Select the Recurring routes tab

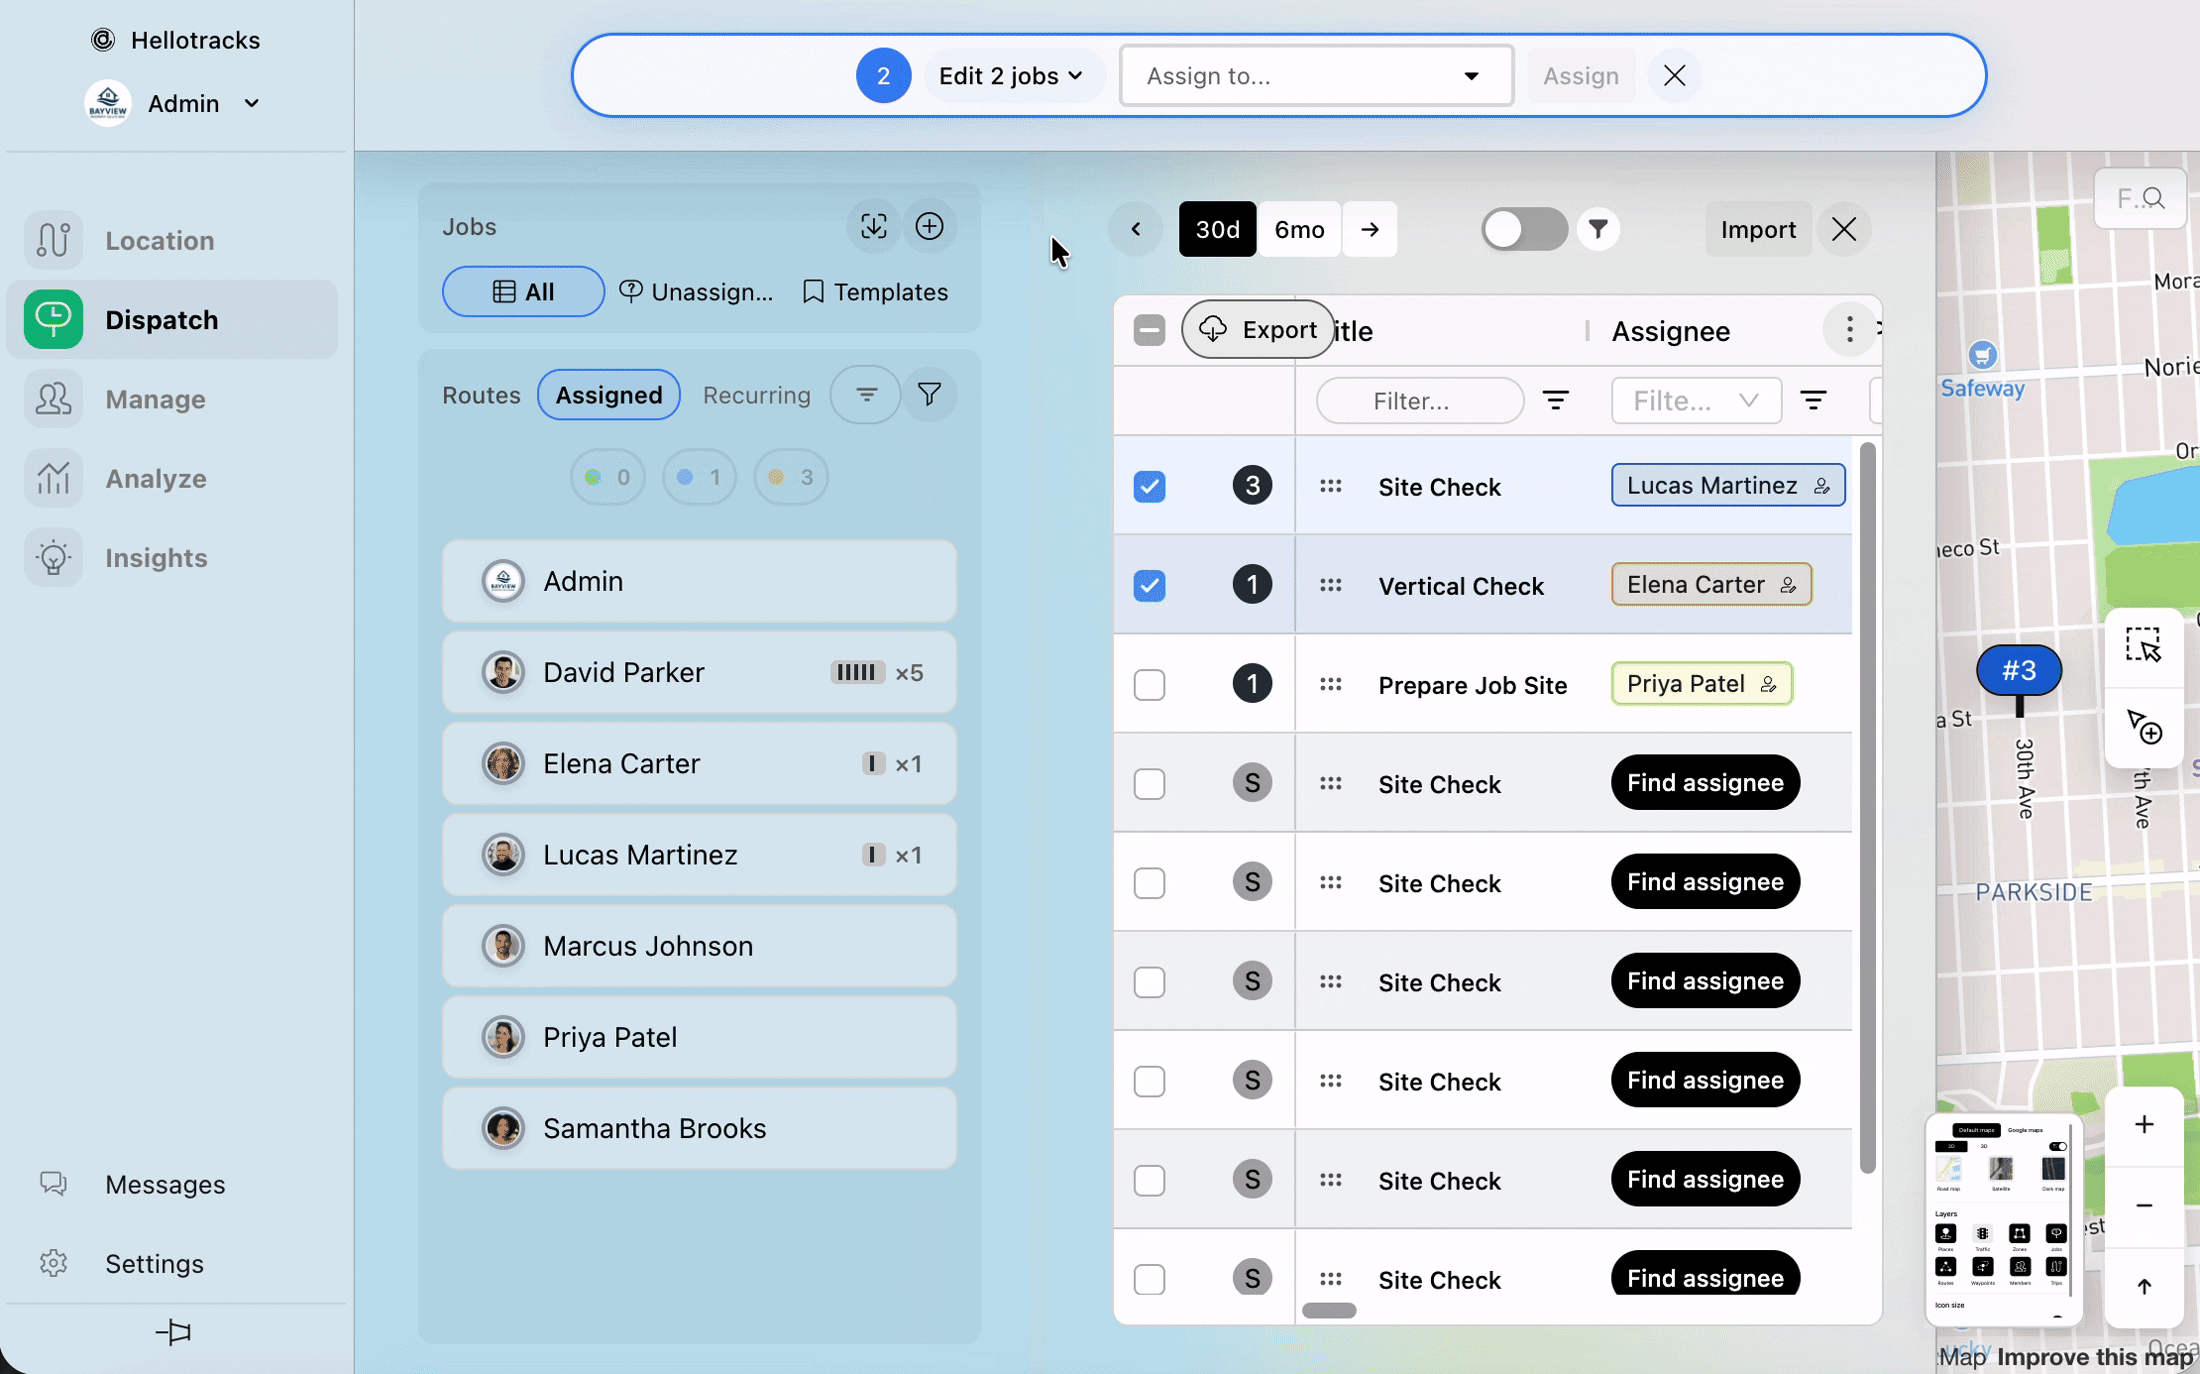(x=756, y=395)
